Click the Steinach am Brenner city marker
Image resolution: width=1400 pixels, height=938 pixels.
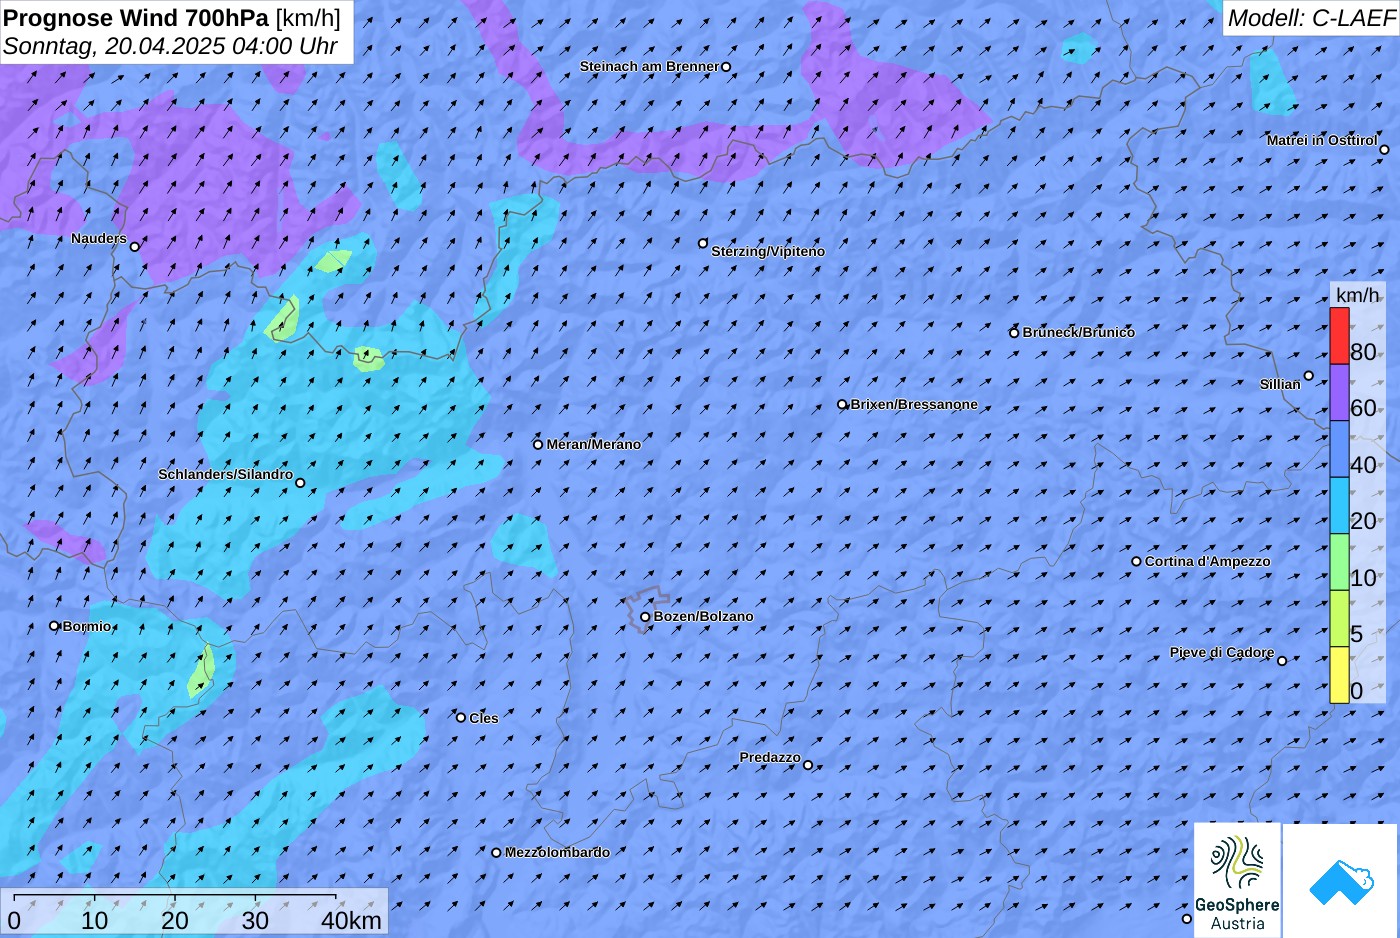point(726,67)
